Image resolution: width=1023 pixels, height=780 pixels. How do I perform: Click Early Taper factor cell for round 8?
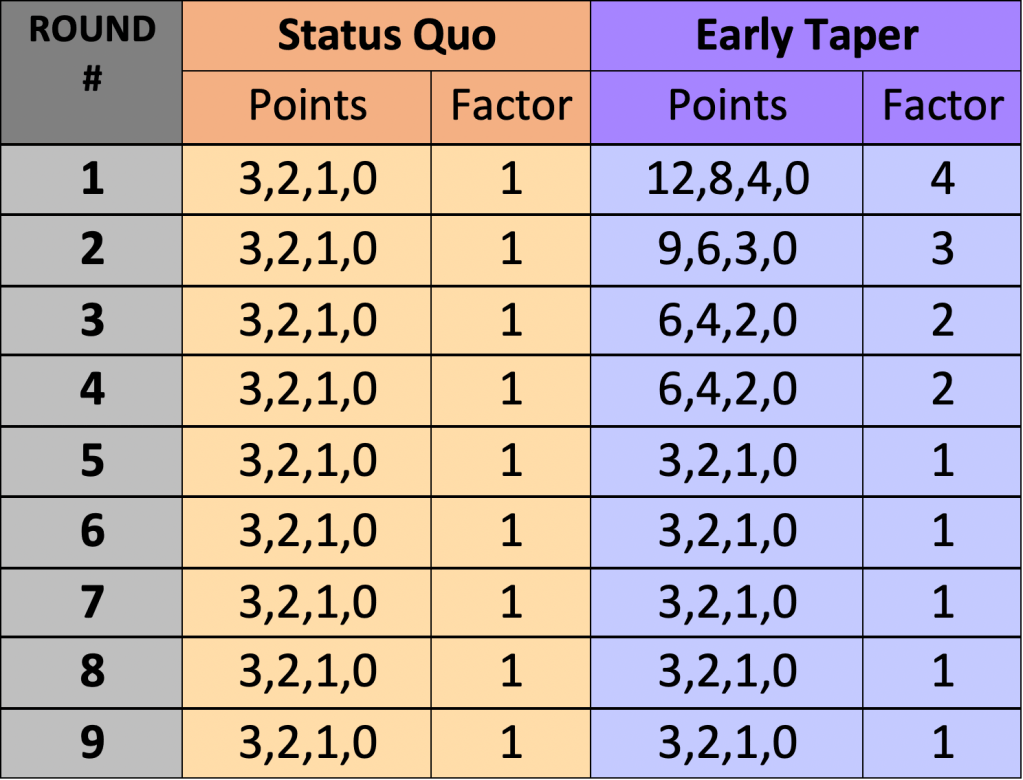[x=942, y=672]
